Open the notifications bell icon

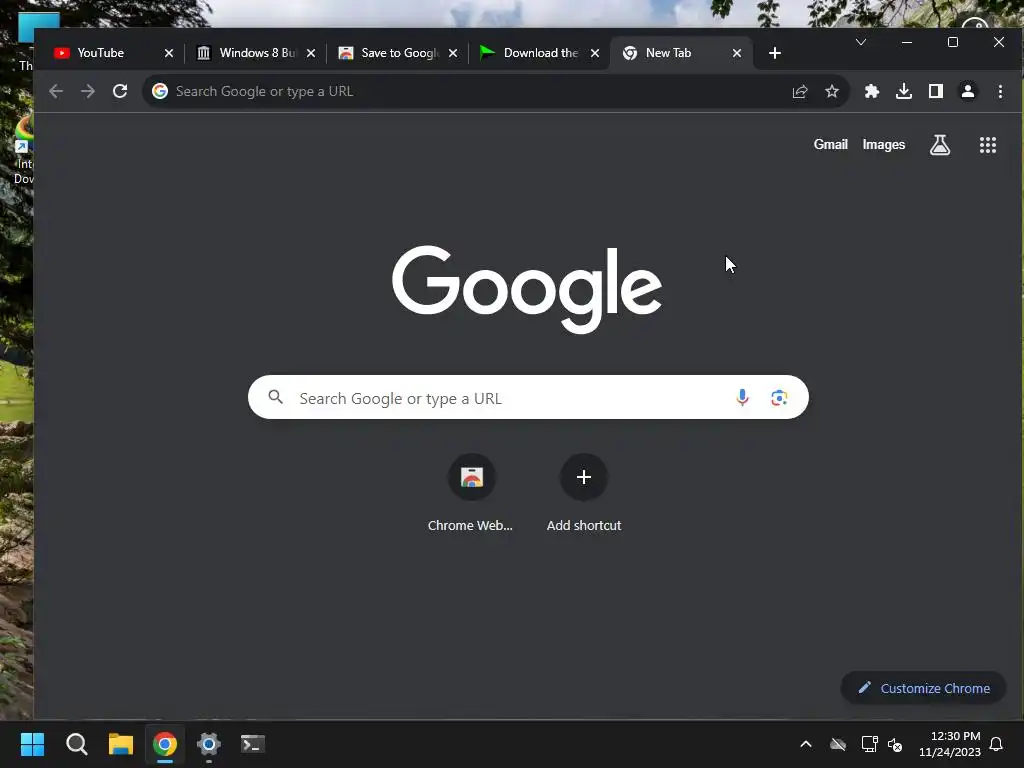tap(996, 744)
